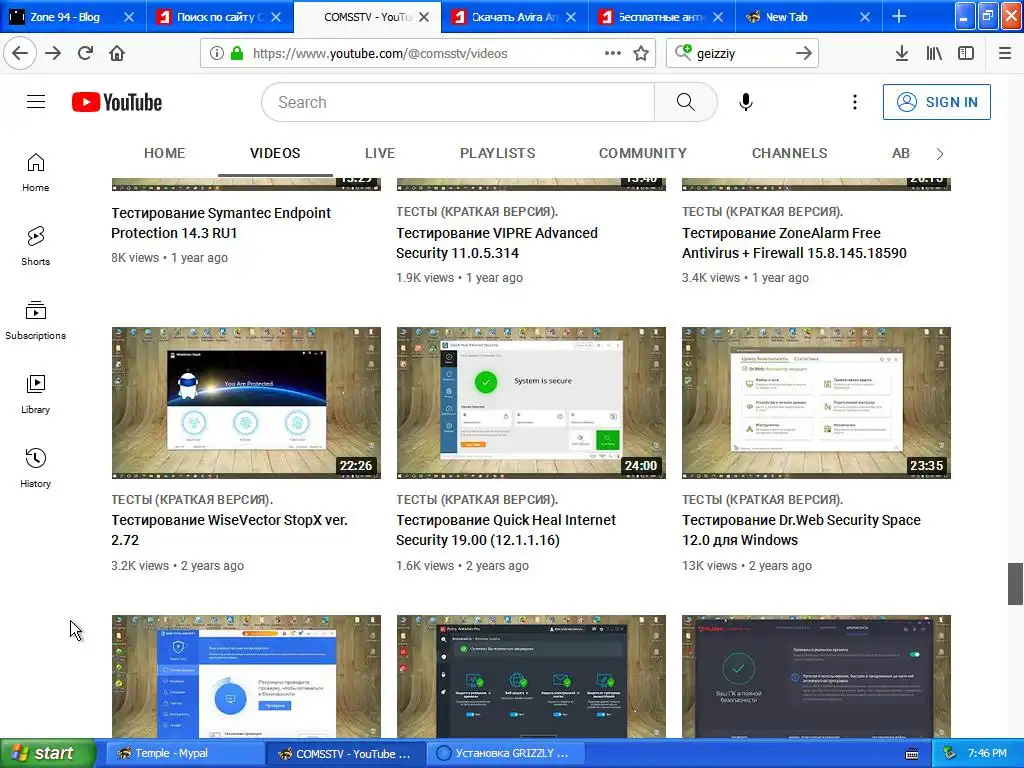
Task: Click the page vertical scrollbar thumb
Action: [x=1015, y=583]
